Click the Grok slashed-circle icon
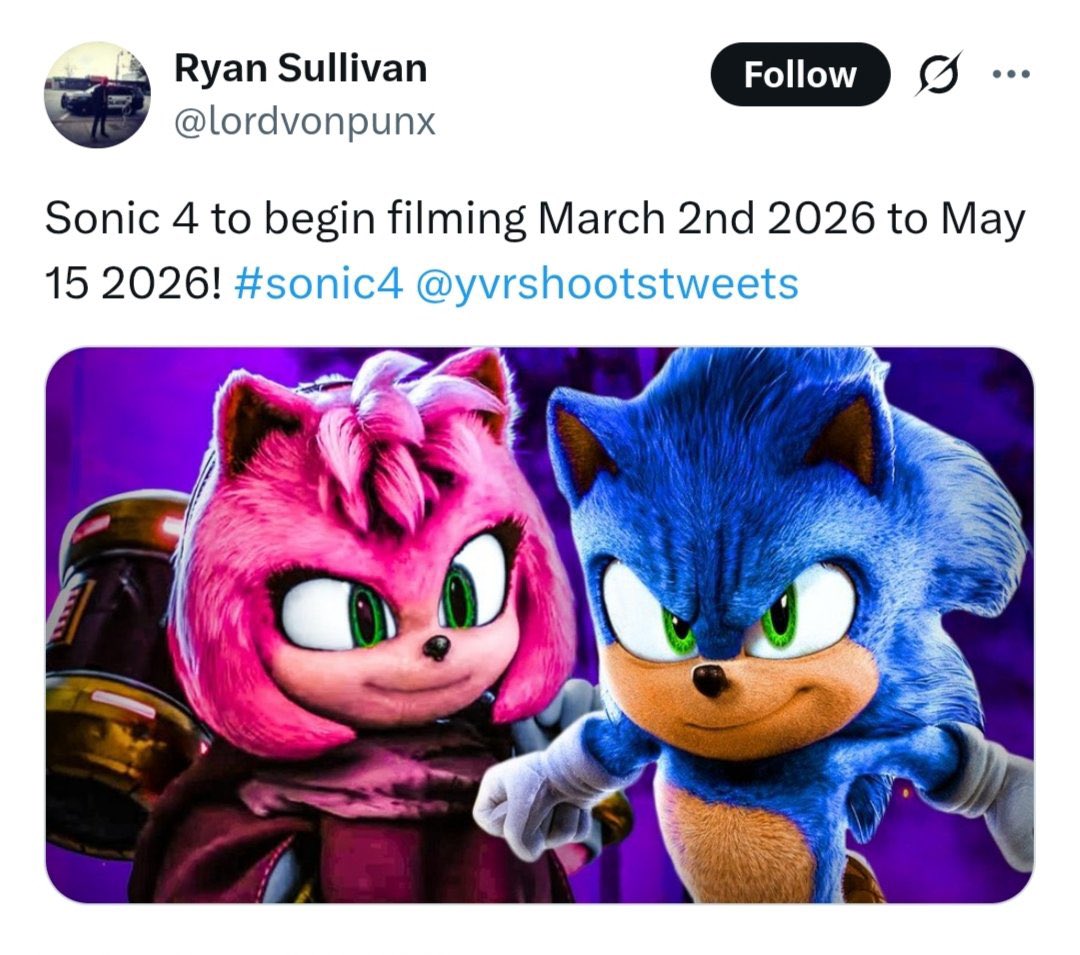Screen dimensions: 1080x955 (935, 75)
